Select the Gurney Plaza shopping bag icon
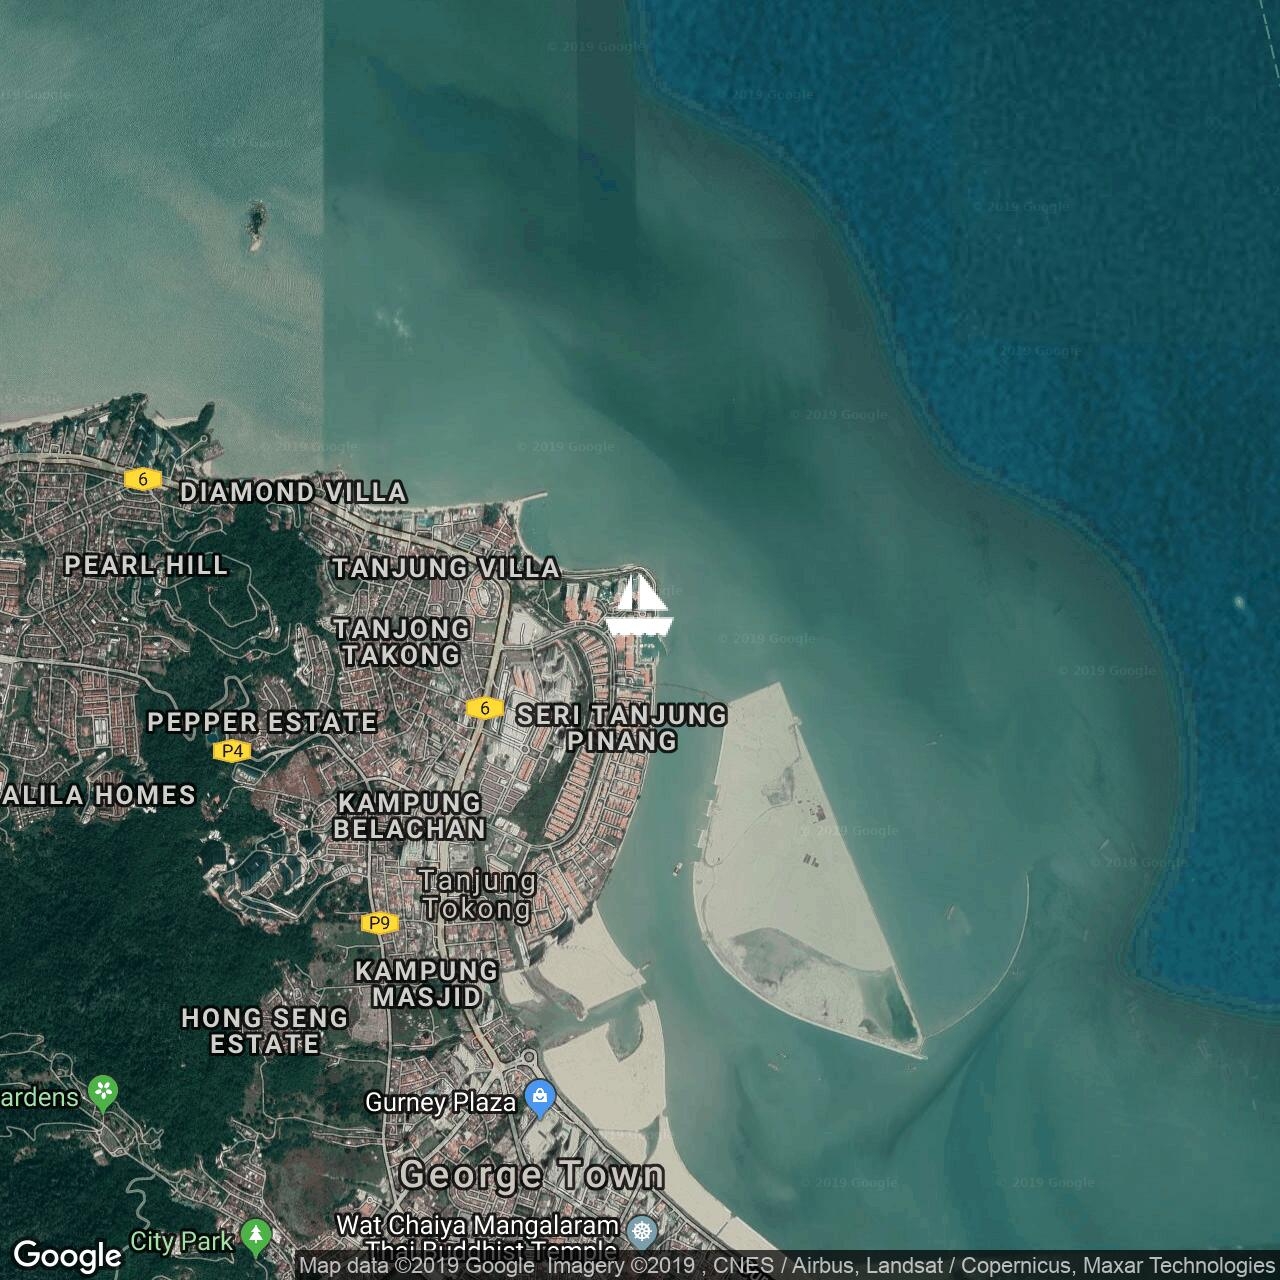Image resolution: width=1280 pixels, height=1280 pixels. (x=540, y=1100)
